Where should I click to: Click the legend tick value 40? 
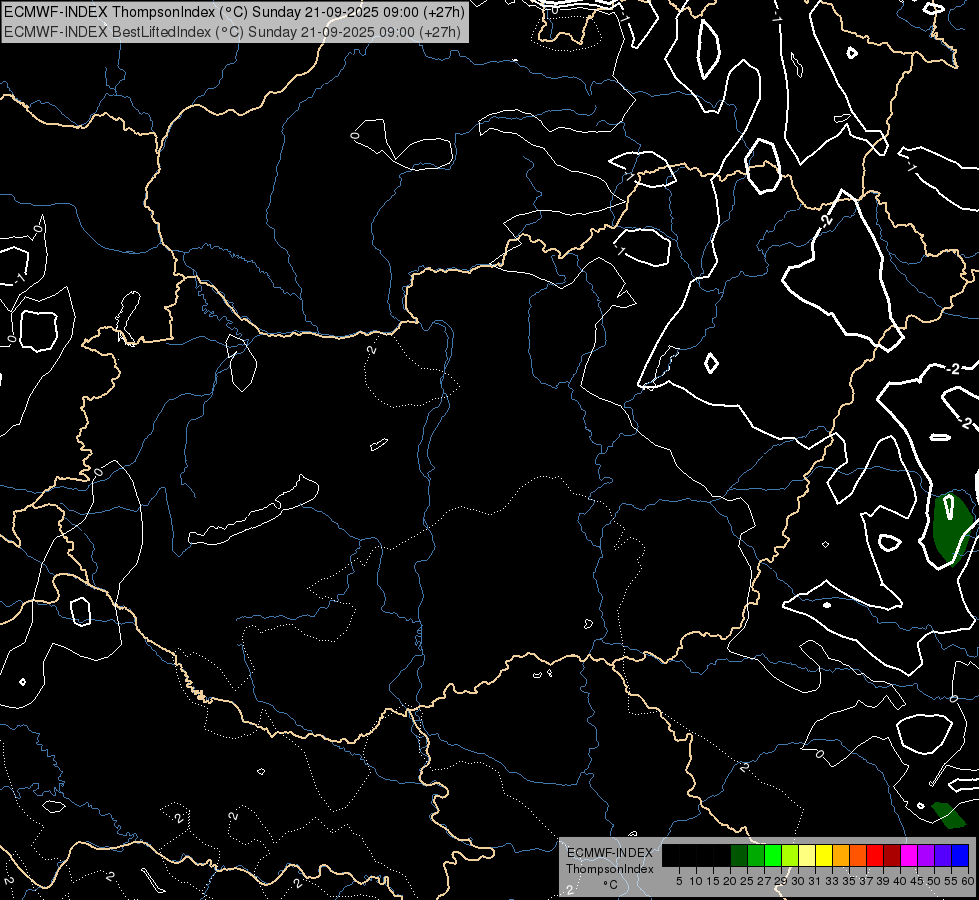click(x=900, y=881)
